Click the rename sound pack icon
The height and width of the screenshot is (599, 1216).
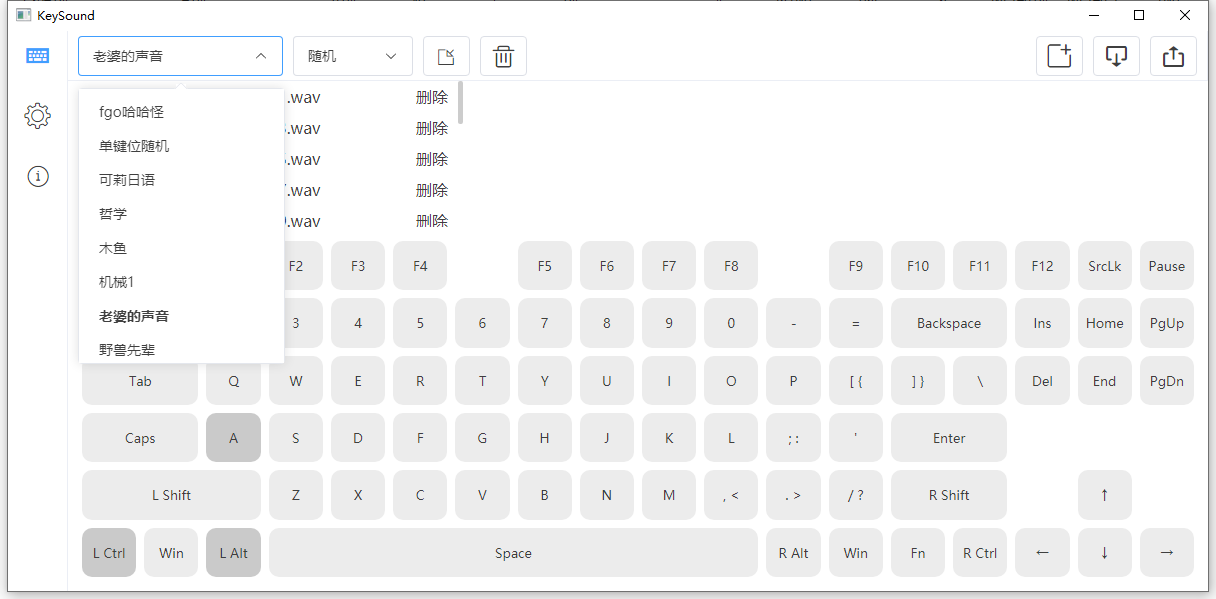pos(446,57)
